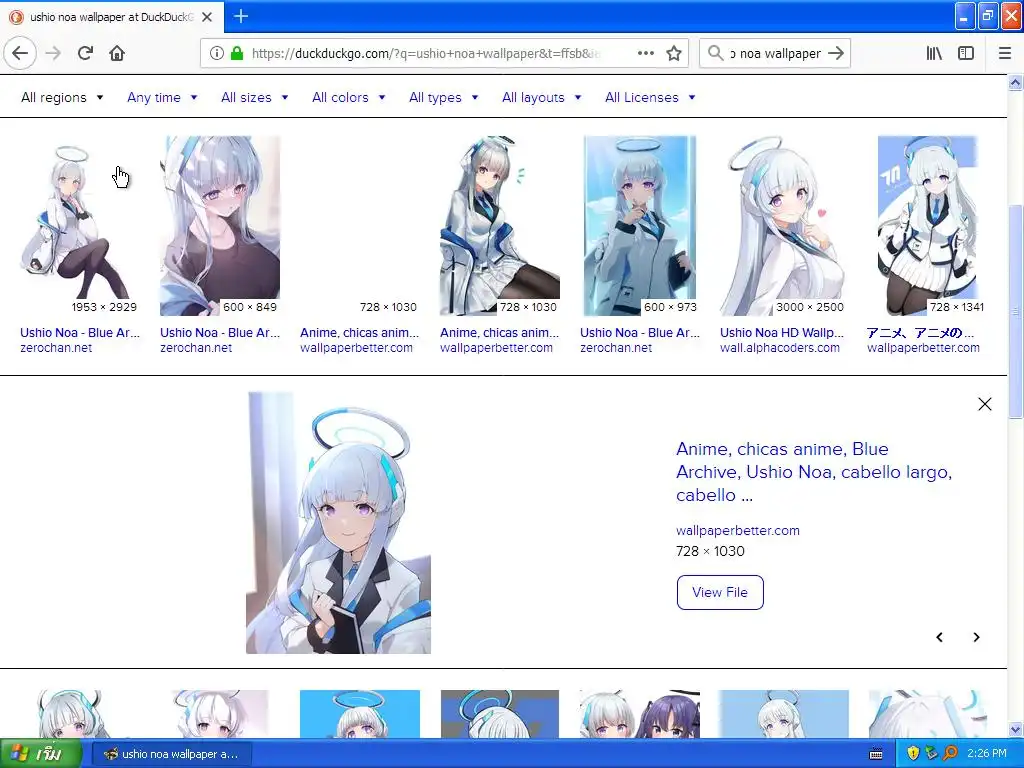Click the noa wallpaper search box
The image size is (1024, 768).
click(775, 53)
